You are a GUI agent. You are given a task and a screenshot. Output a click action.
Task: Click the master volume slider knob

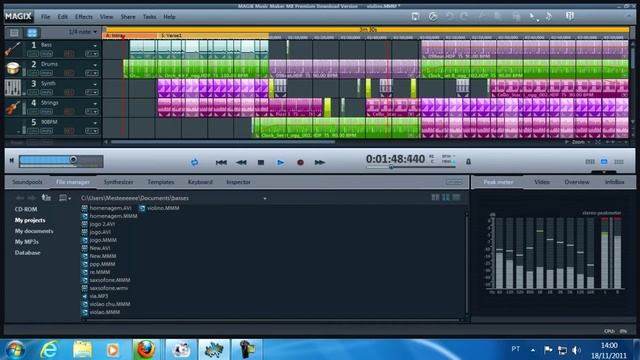tap(73, 160)
